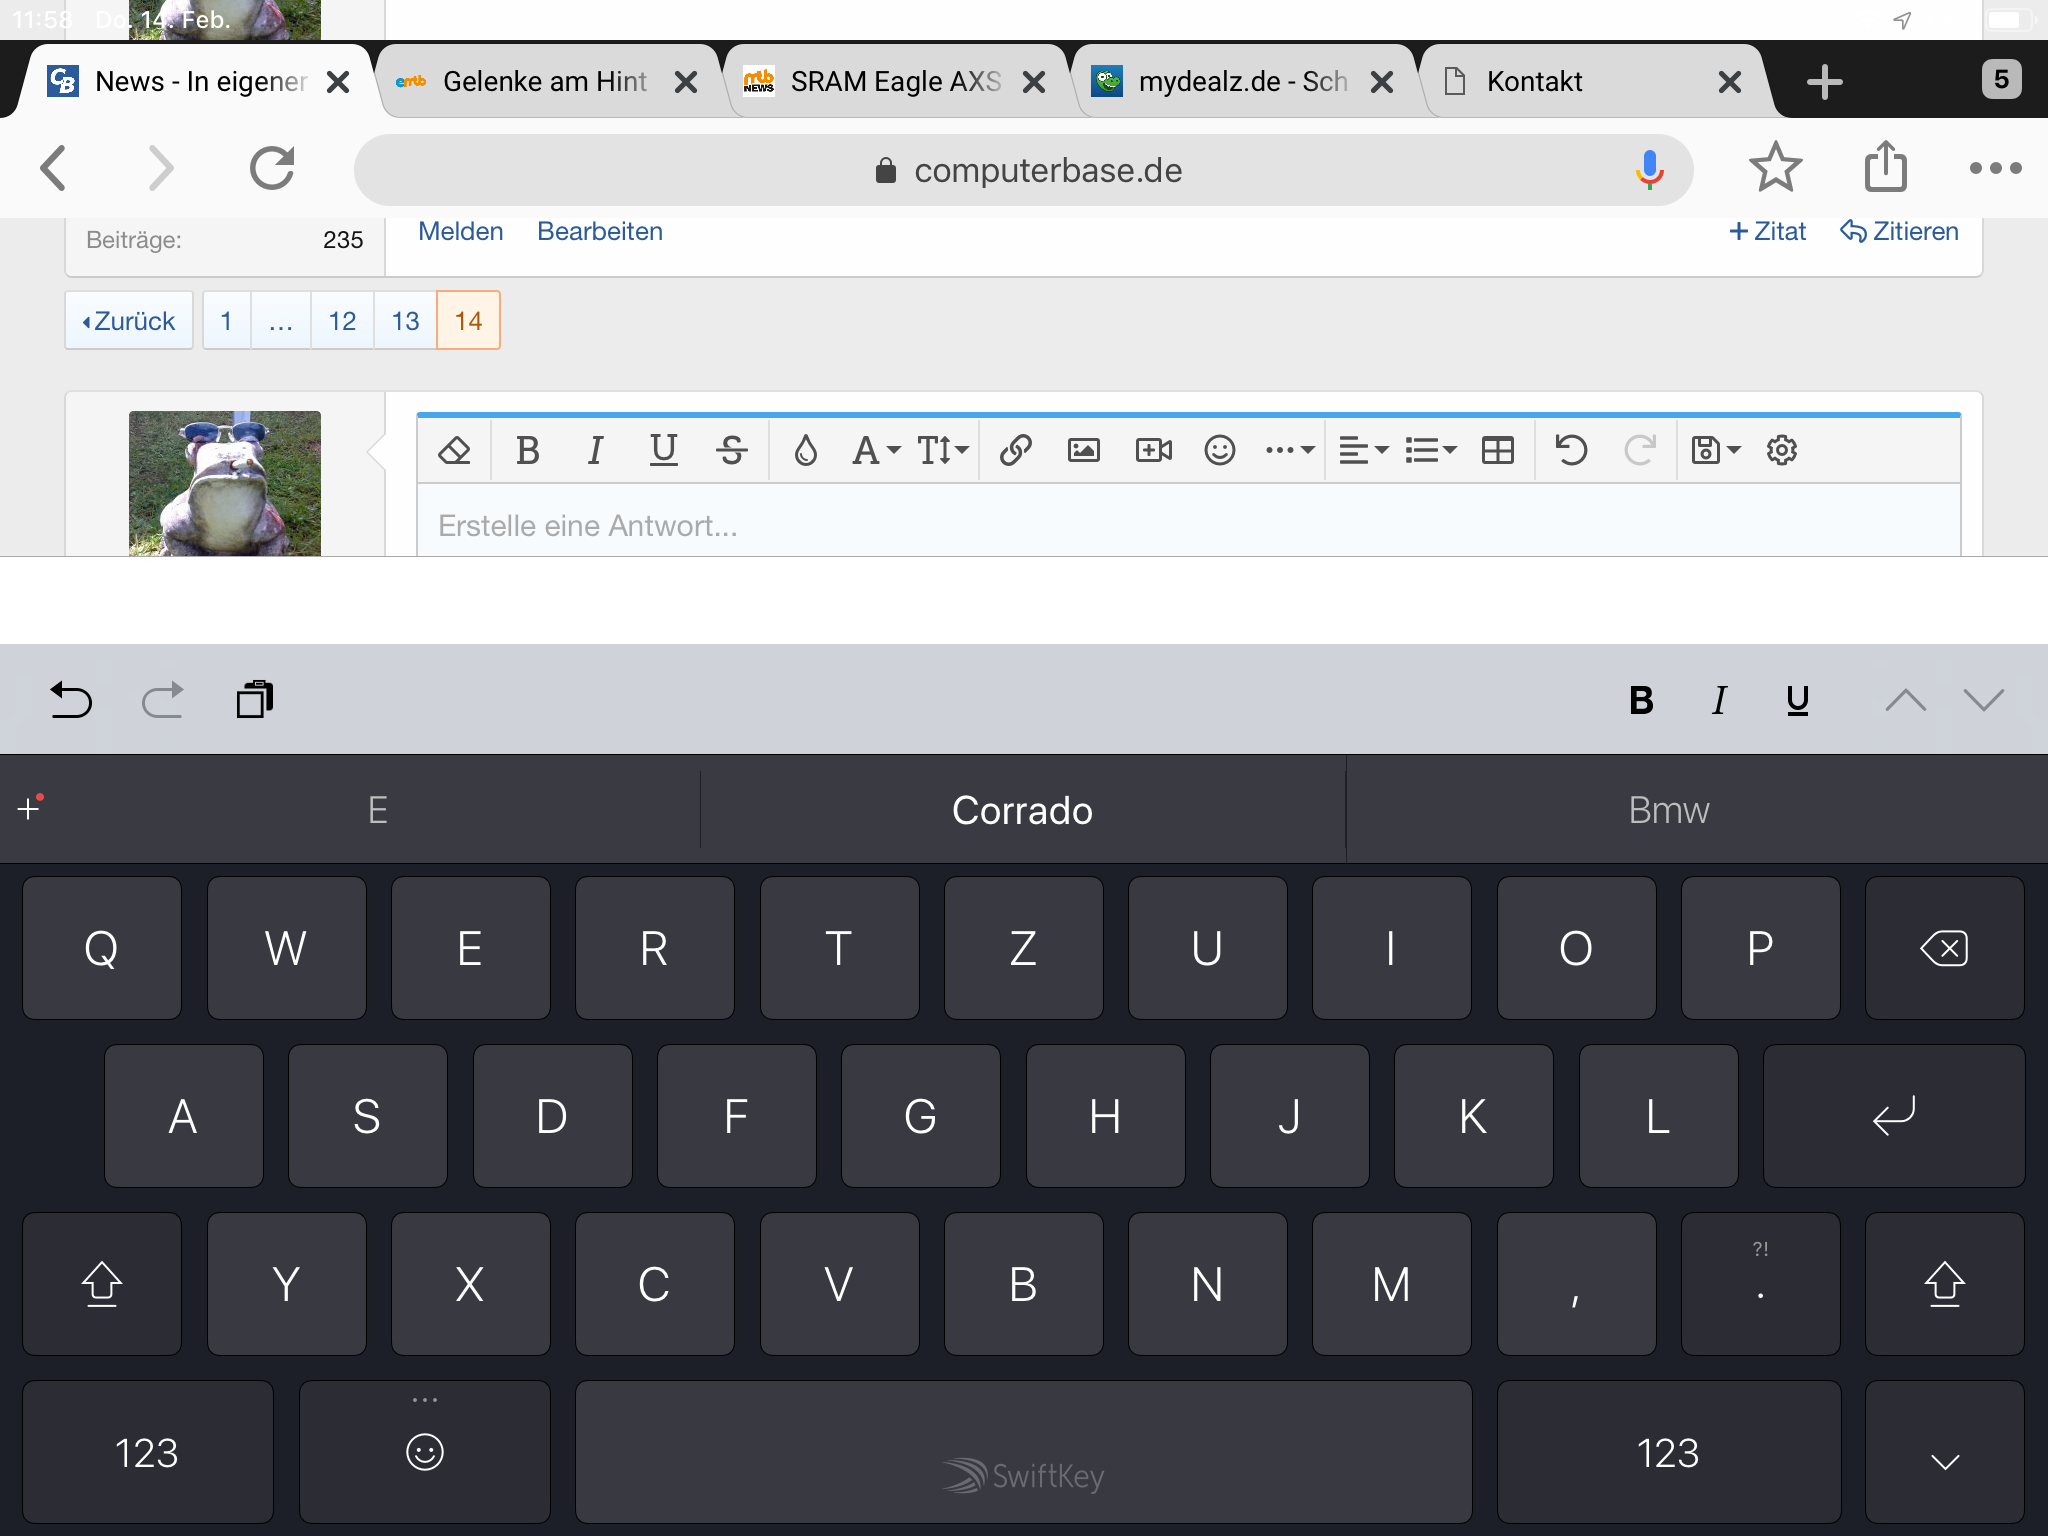Open the smiley emoji picker in editor toolbar
The width and height of the screenshot is (2048, 1536).
pos(1219,450)
